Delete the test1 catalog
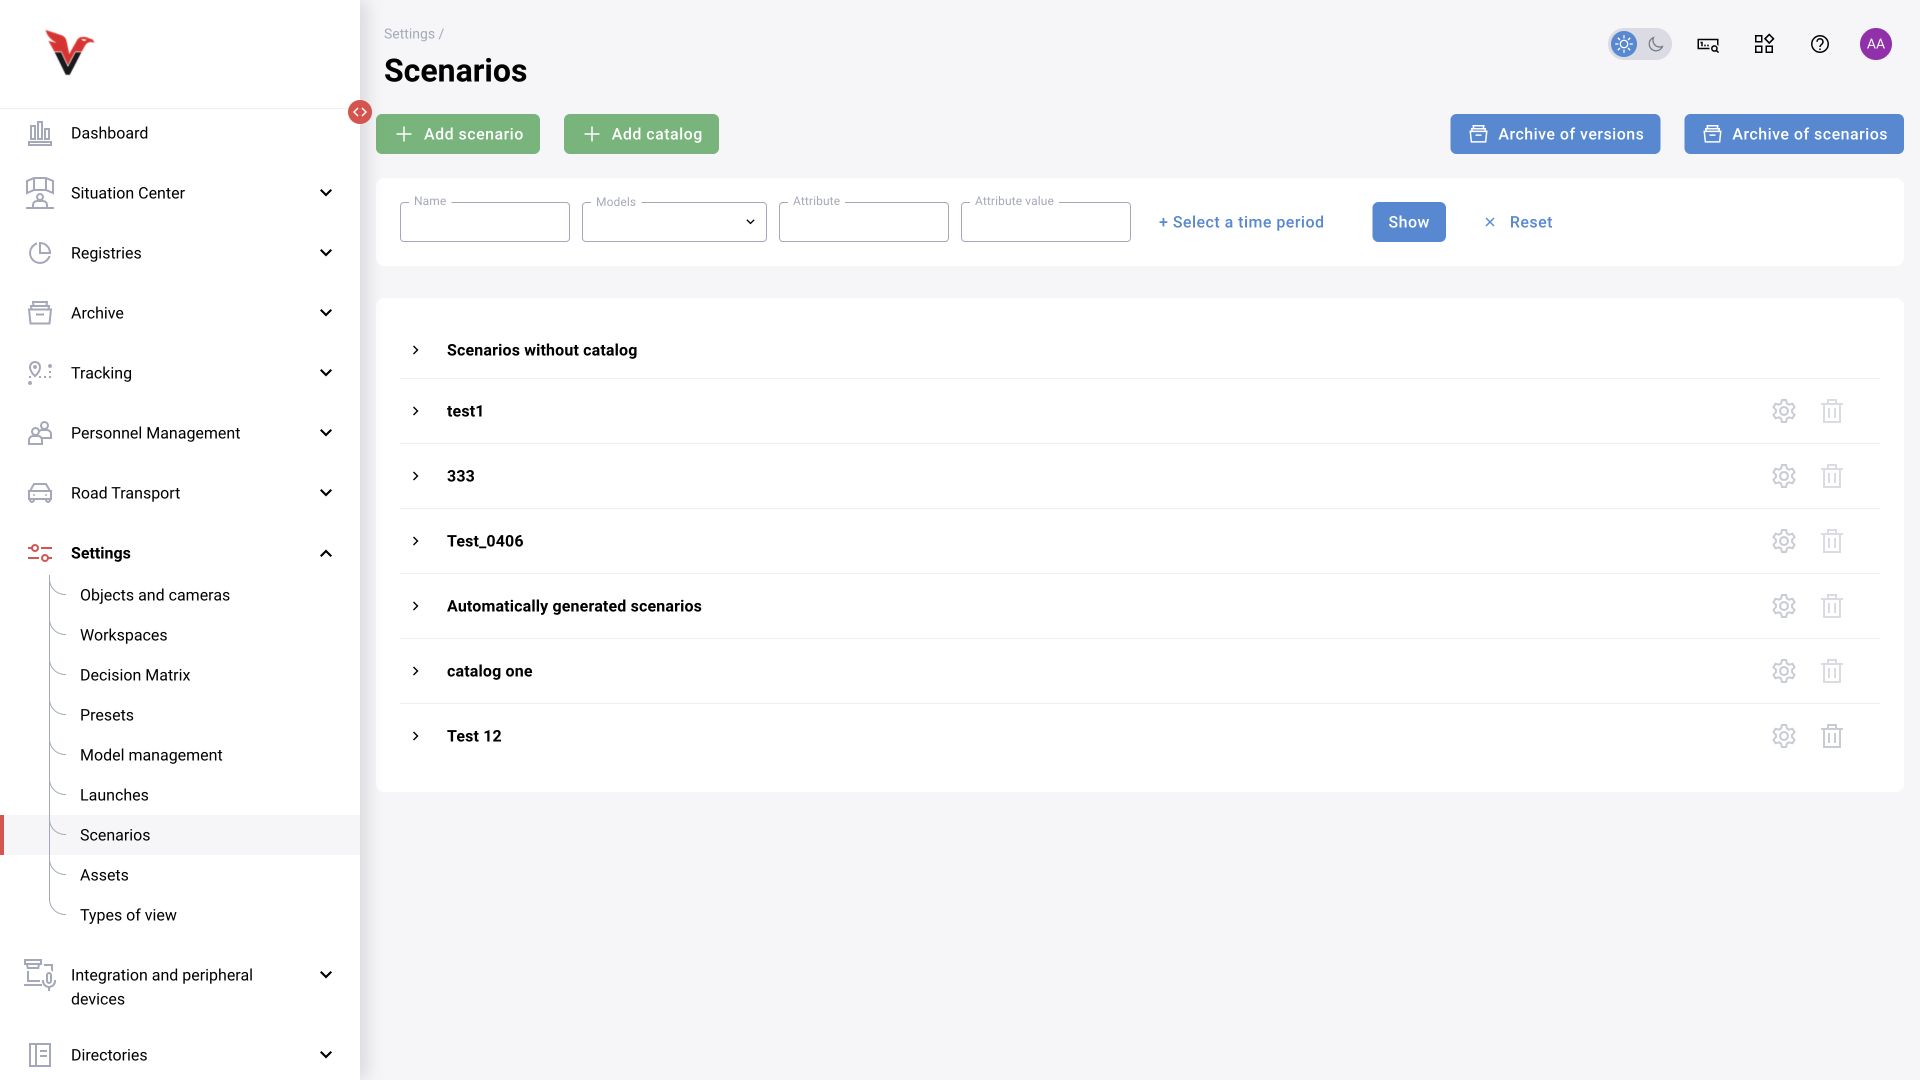Image resolution: width=1920 pixels, height=1080 pixels. pyautogui.click(x=1832, y=411)
